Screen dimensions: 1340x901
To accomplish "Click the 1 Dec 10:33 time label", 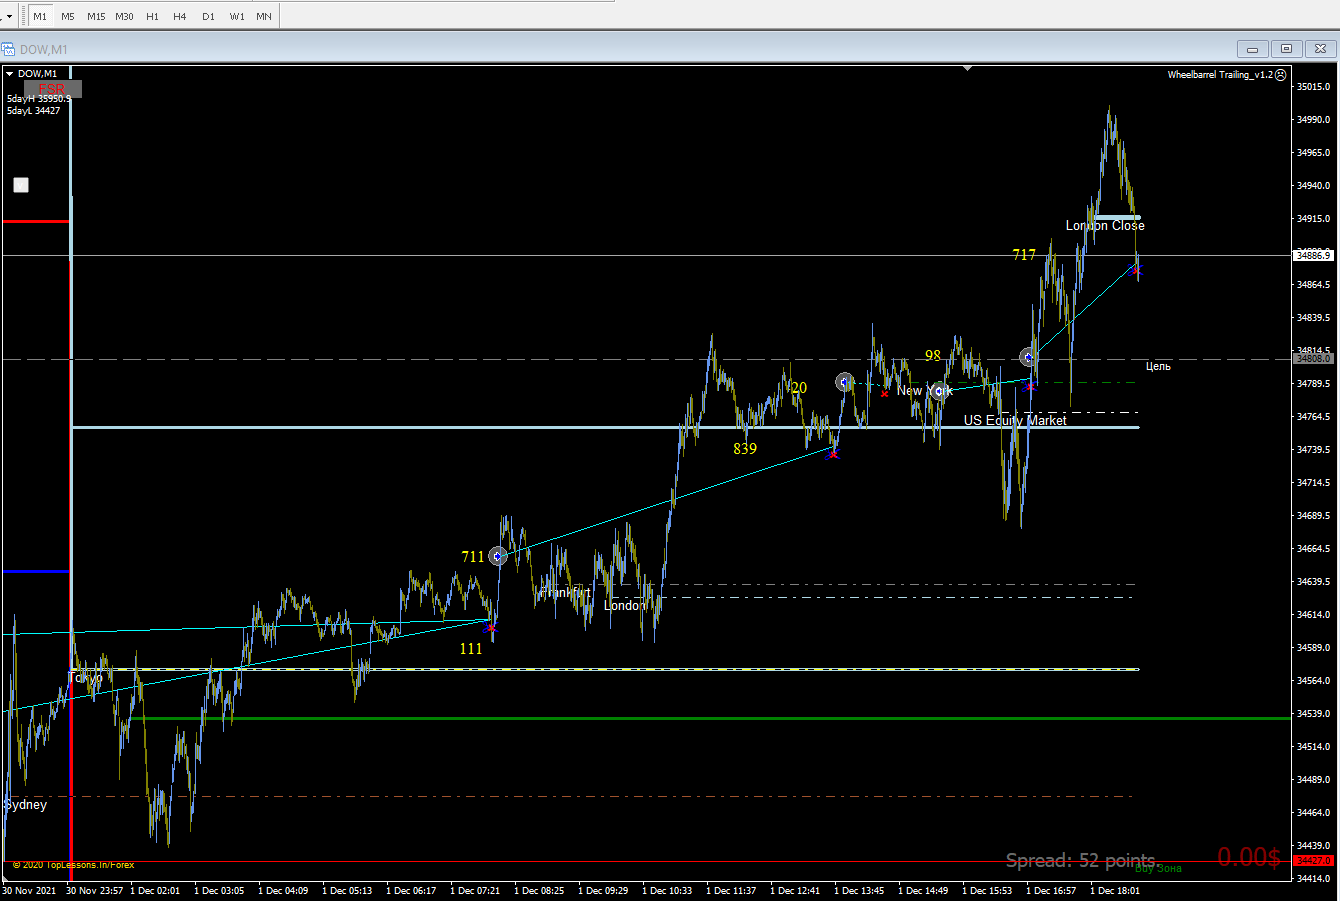I will coord(667,890).
